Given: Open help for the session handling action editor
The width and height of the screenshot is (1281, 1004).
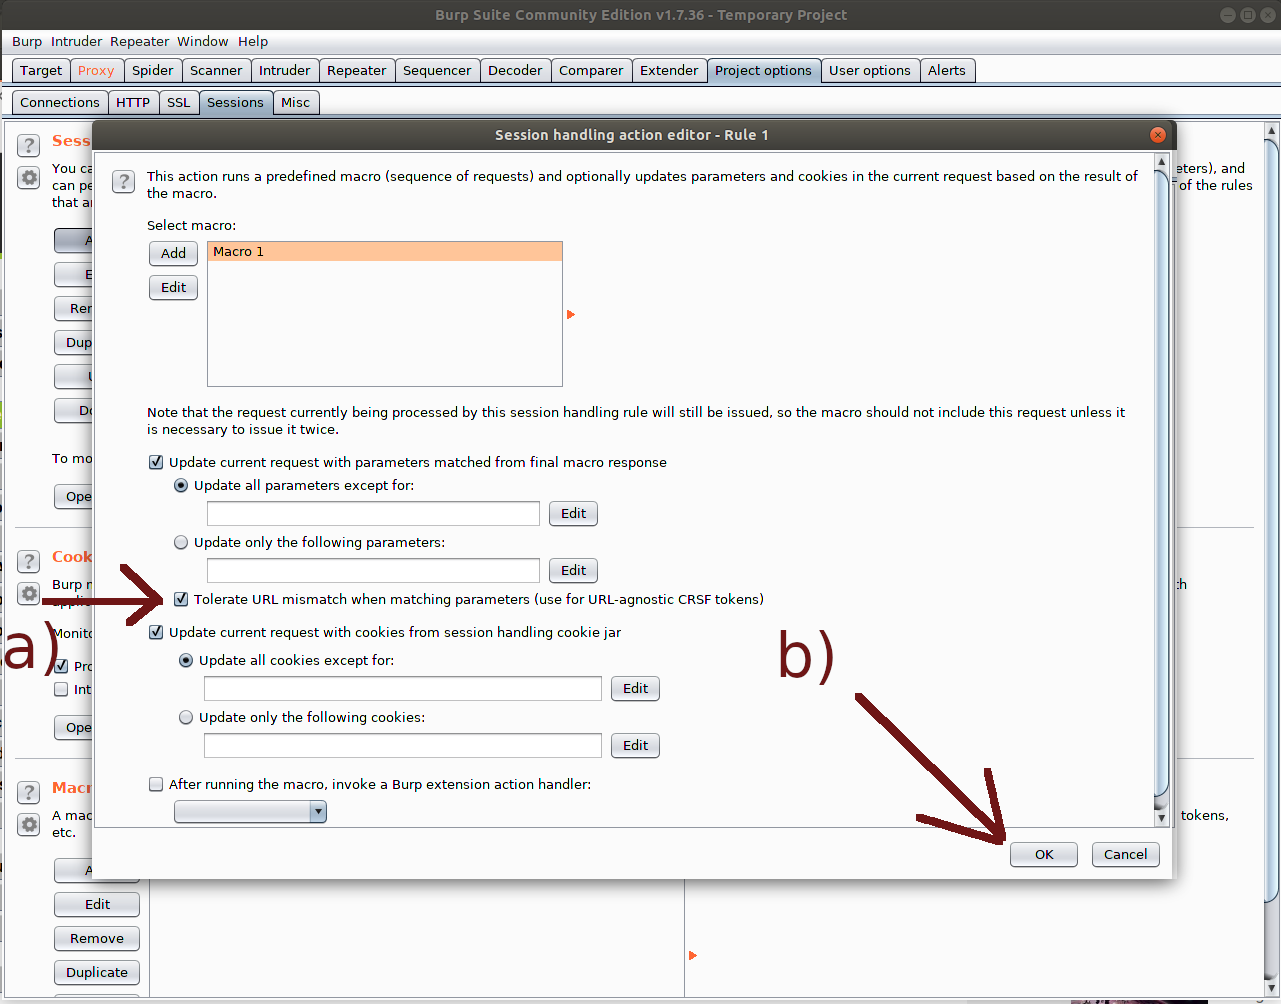Looking at the screenshot, I should pyautogui.click(x=123, y=181).
